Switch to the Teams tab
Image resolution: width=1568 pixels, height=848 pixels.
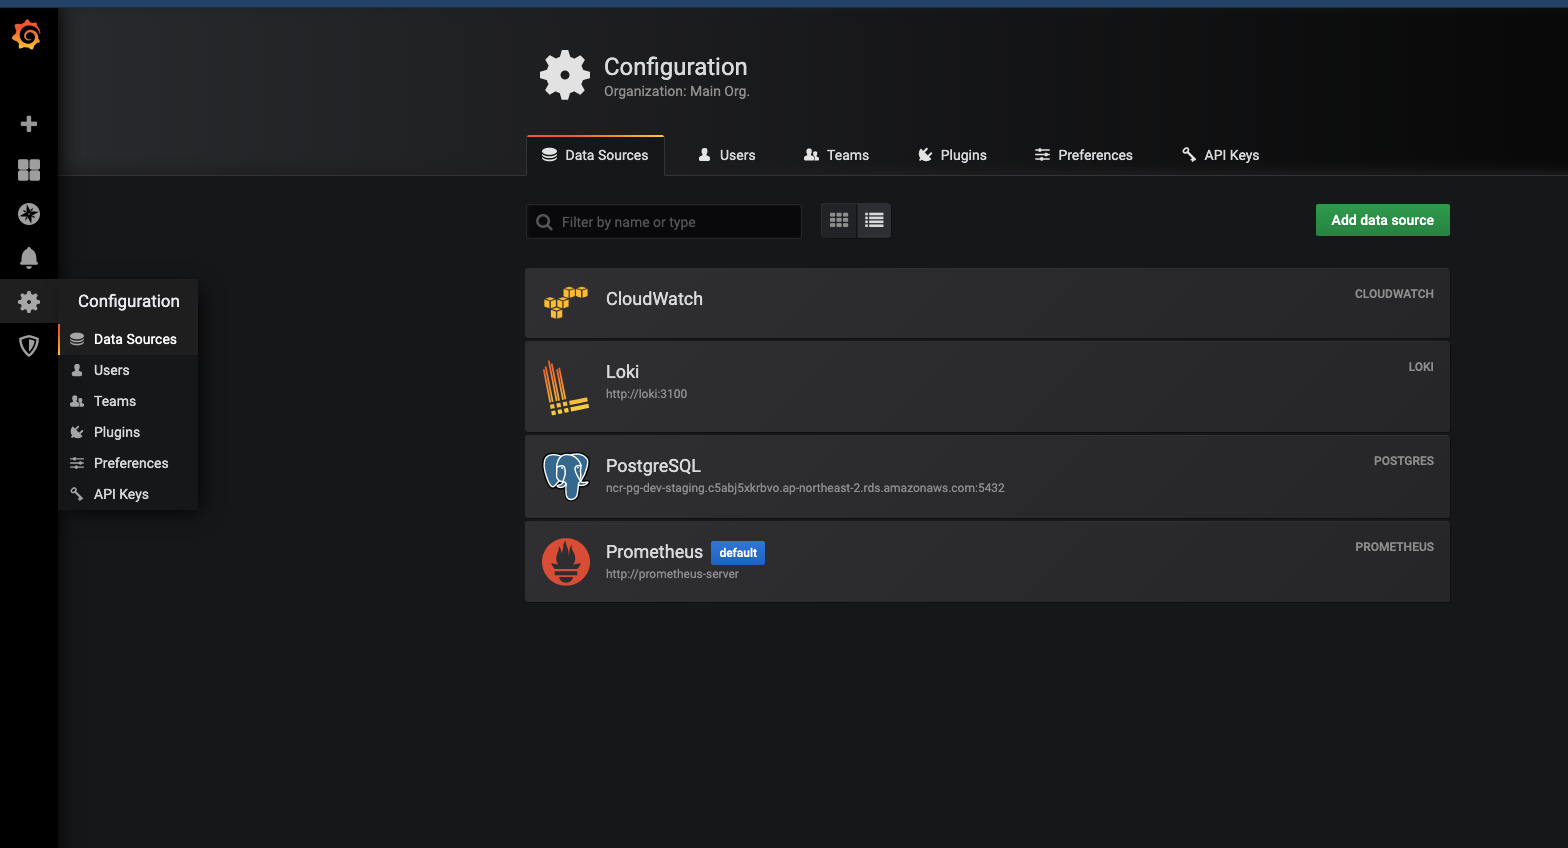pyautogui.click(x=836, y=155)
